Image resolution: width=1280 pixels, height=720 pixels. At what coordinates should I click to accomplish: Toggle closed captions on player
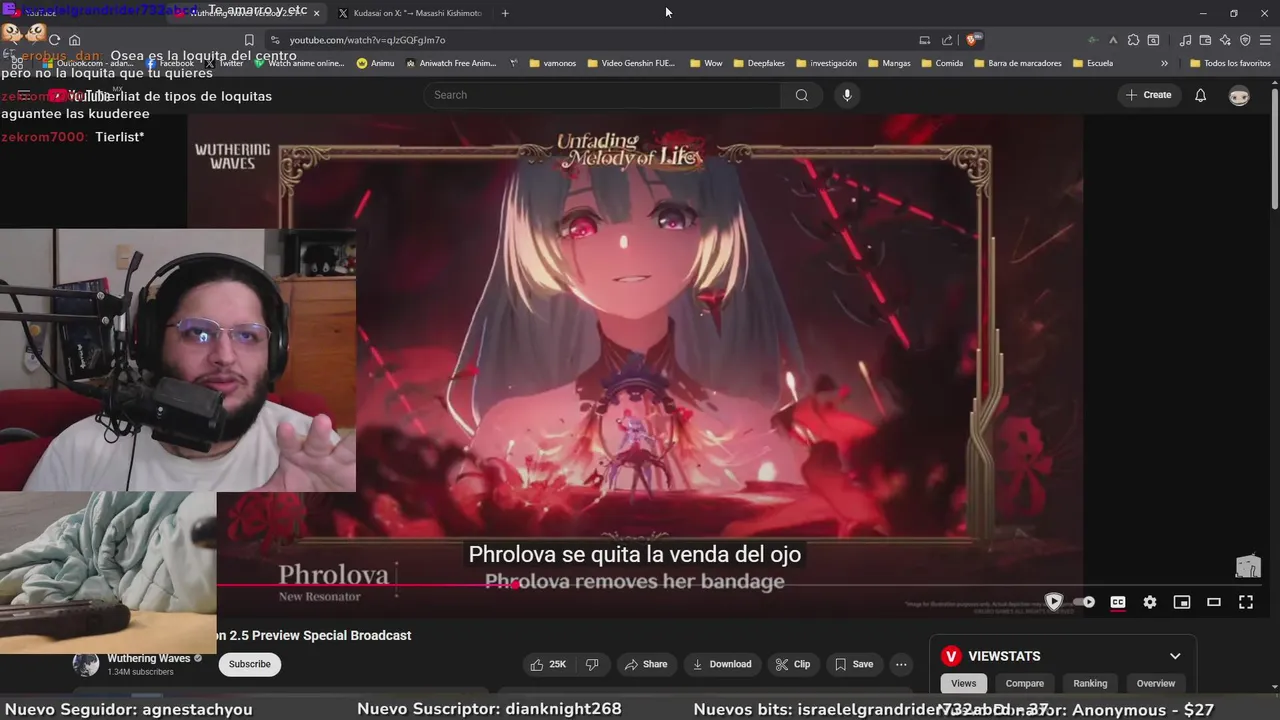coord(1118,602)
